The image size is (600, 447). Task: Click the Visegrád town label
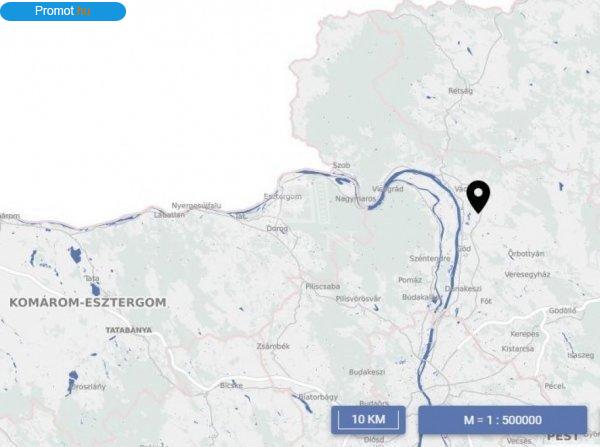(x=388, y=189)
